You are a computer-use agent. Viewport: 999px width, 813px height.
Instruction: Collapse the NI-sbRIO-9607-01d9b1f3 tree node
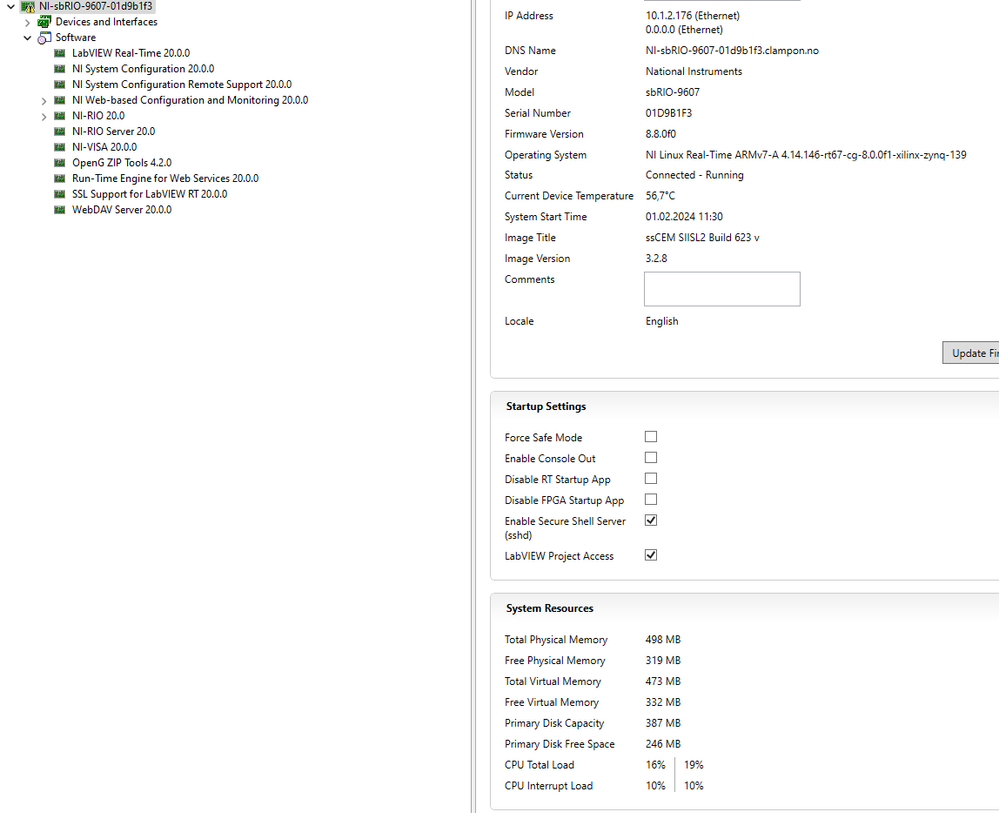11,6
